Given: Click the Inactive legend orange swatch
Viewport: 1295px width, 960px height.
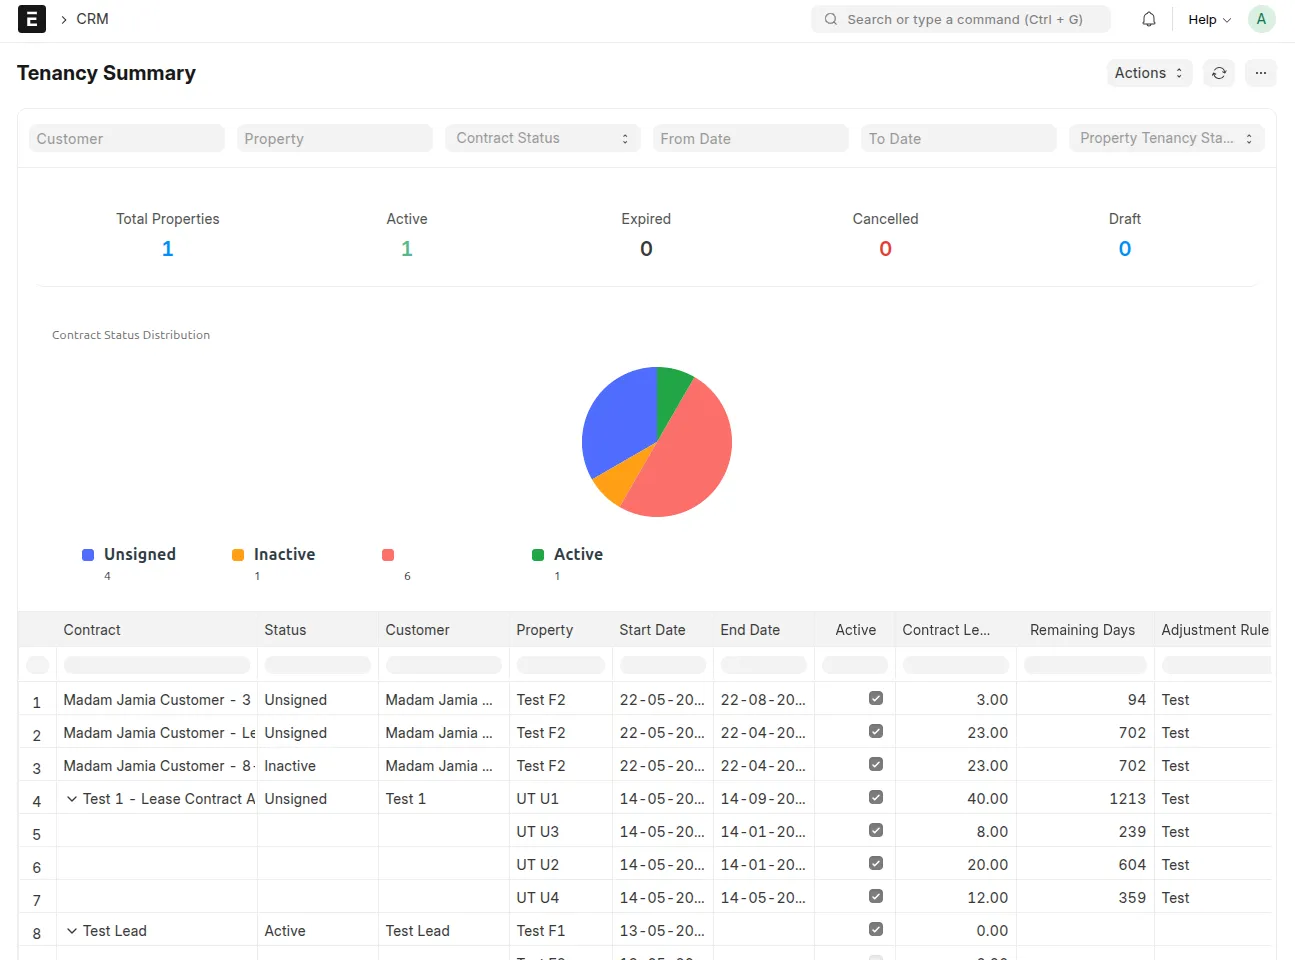Looking at the screenshot, I should tap(238, 555).
